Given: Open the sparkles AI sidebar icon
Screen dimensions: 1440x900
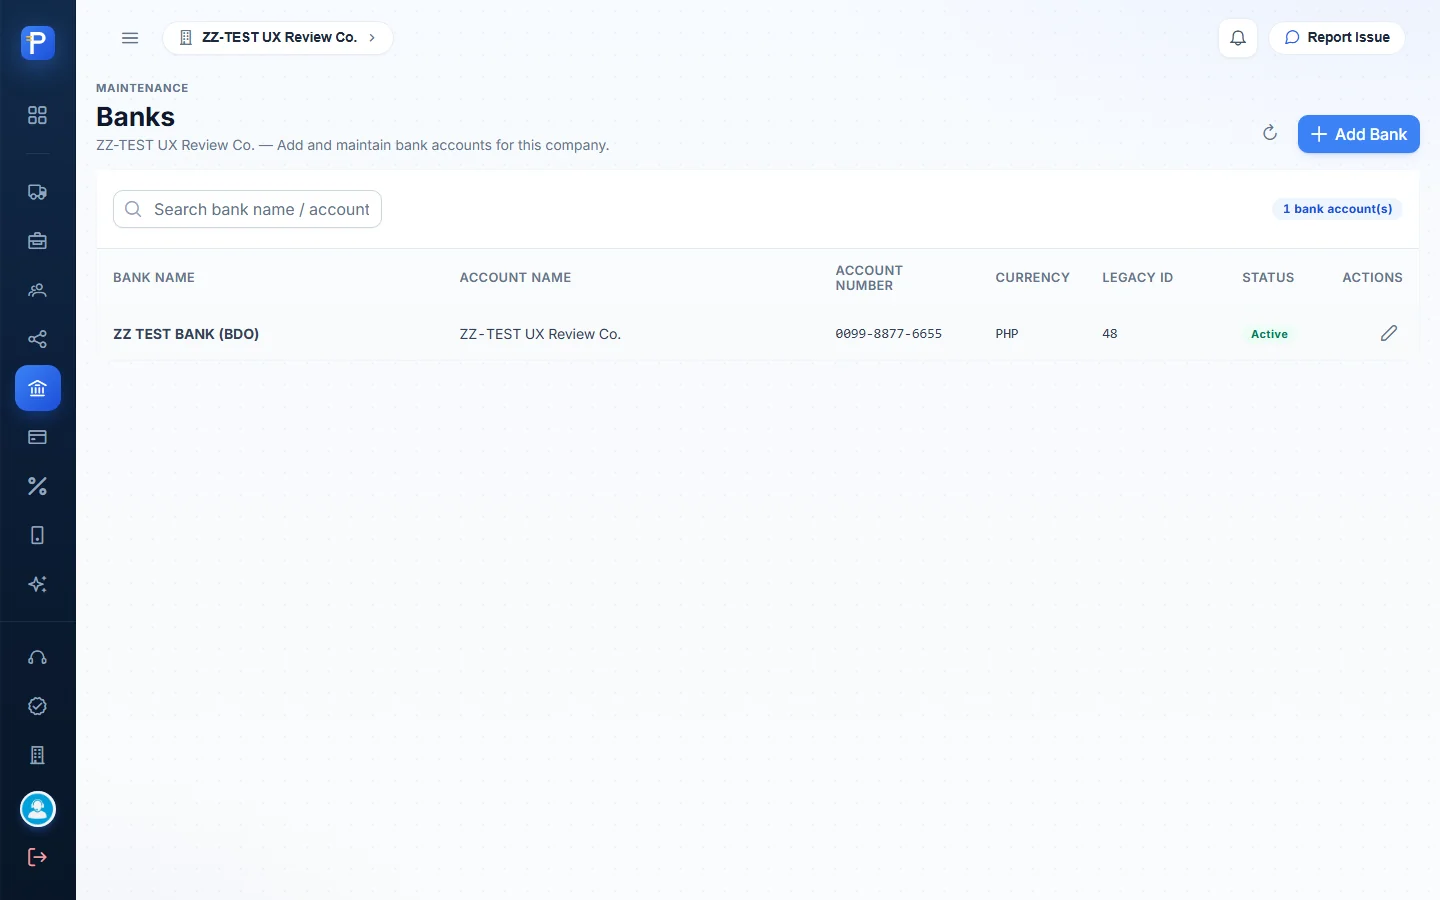Looking at the screenshot, I should pyautogui.click(x=37, y=584).
